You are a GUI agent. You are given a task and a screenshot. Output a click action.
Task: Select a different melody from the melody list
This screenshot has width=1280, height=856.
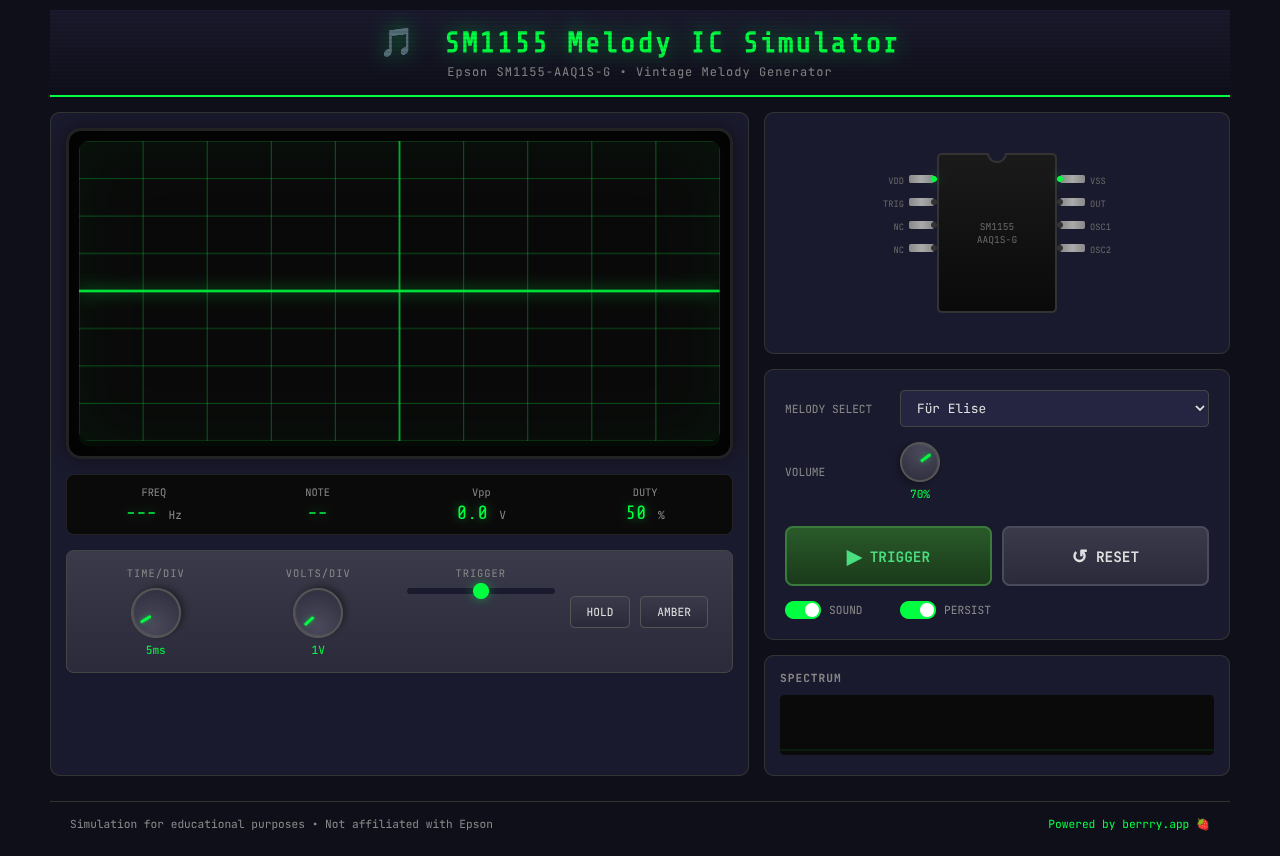[1054, 408]
